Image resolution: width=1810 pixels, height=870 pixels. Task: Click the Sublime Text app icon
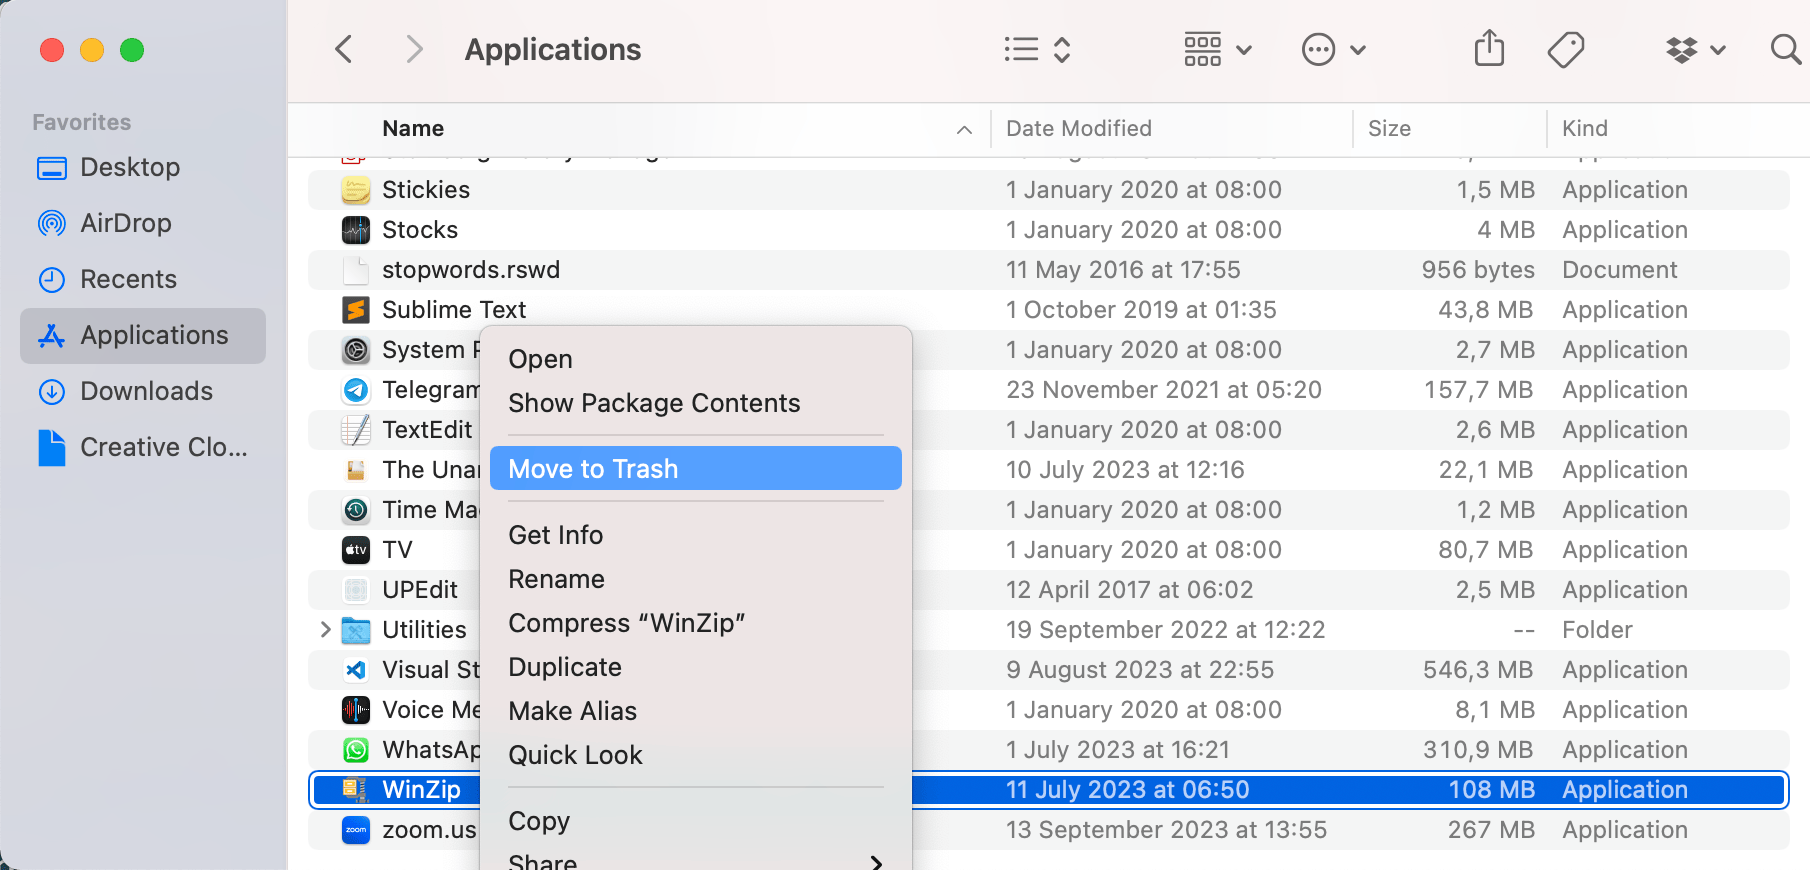point(356,310)
